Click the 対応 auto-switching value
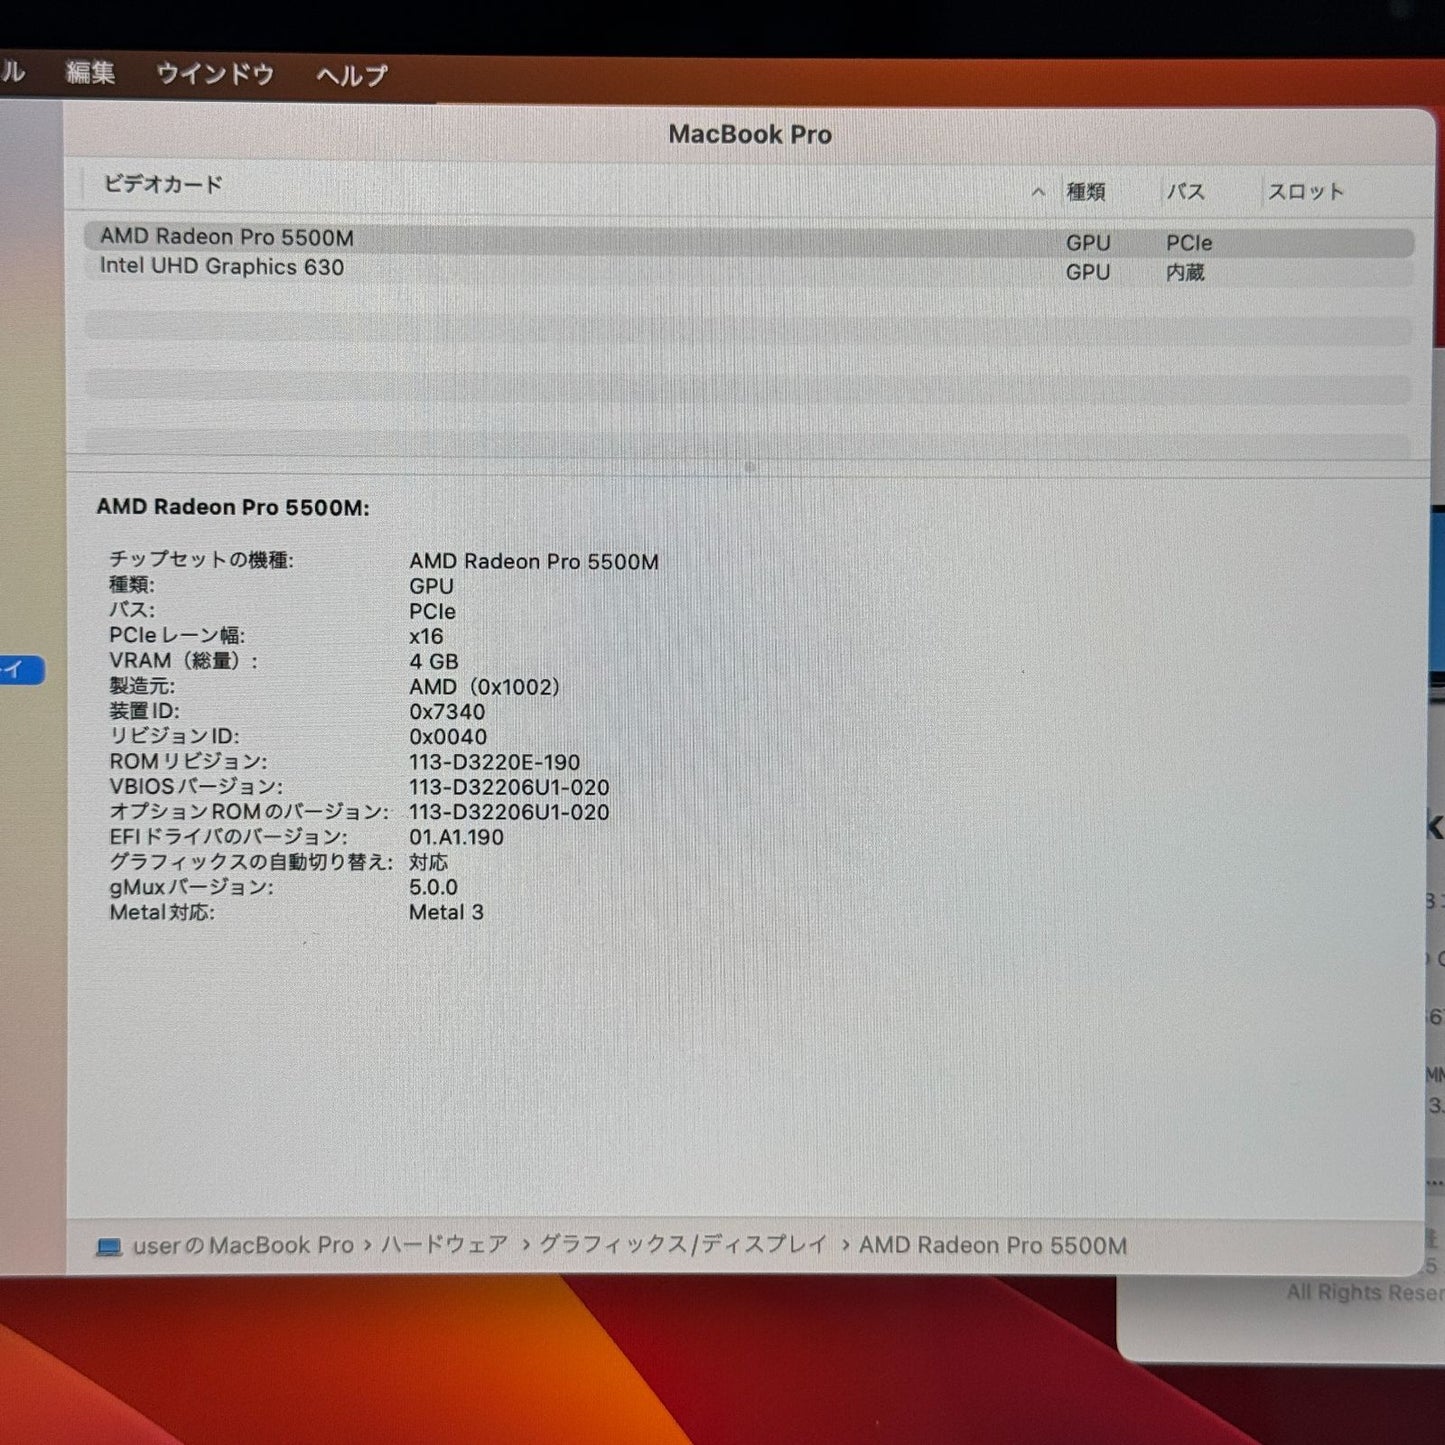This screenshot has width=1445, height=1445. pos(428,862)
